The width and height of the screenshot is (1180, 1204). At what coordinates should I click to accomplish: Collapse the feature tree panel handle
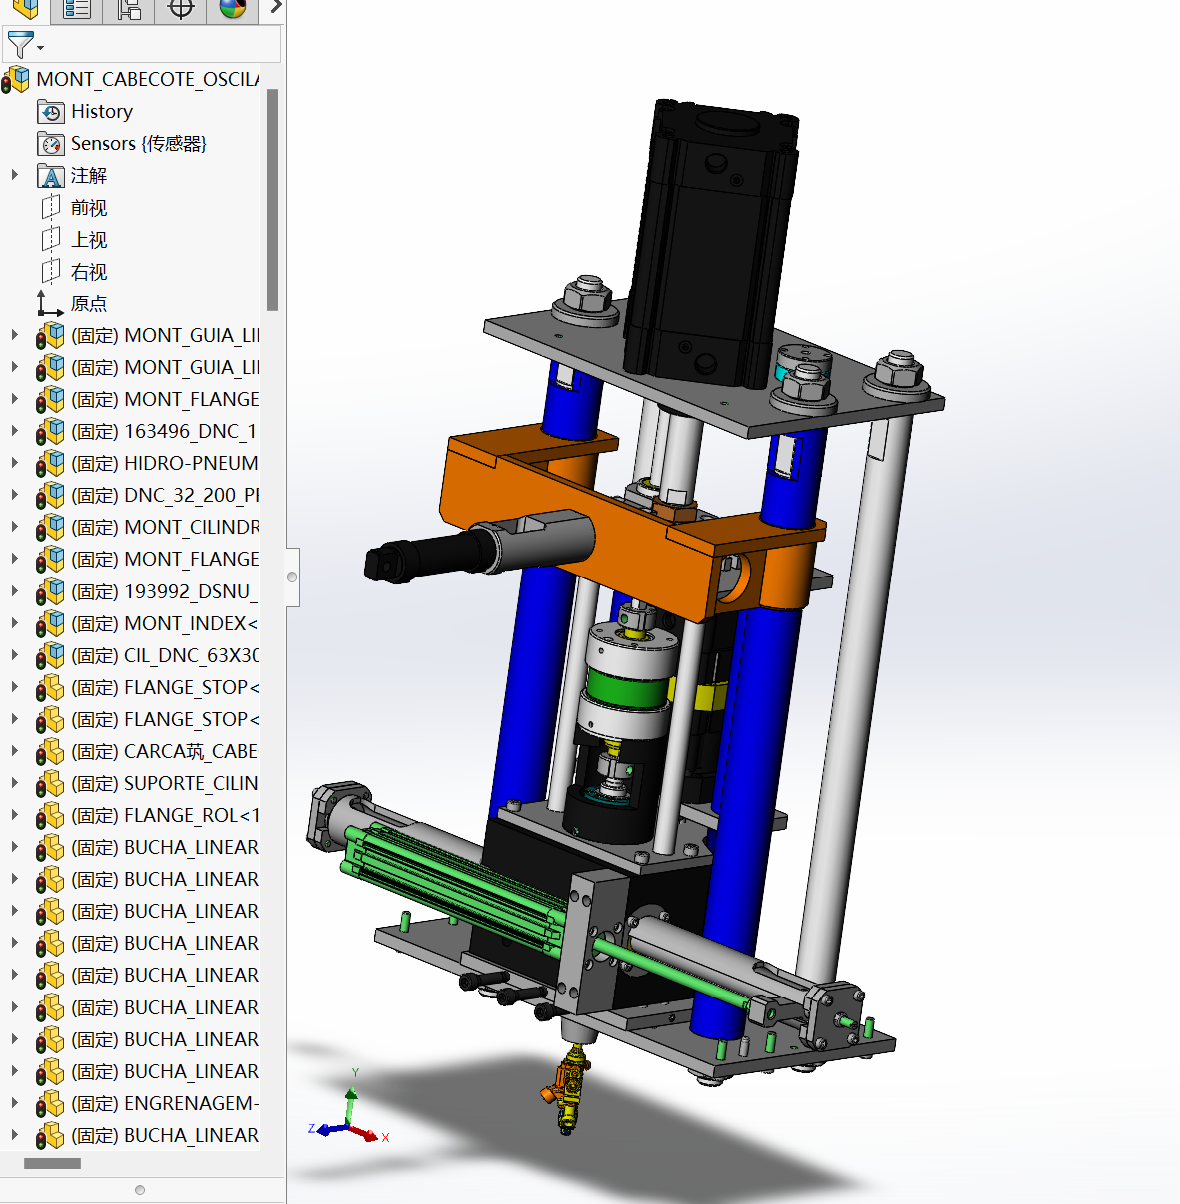pyautogui.click(x=292, y=577)
